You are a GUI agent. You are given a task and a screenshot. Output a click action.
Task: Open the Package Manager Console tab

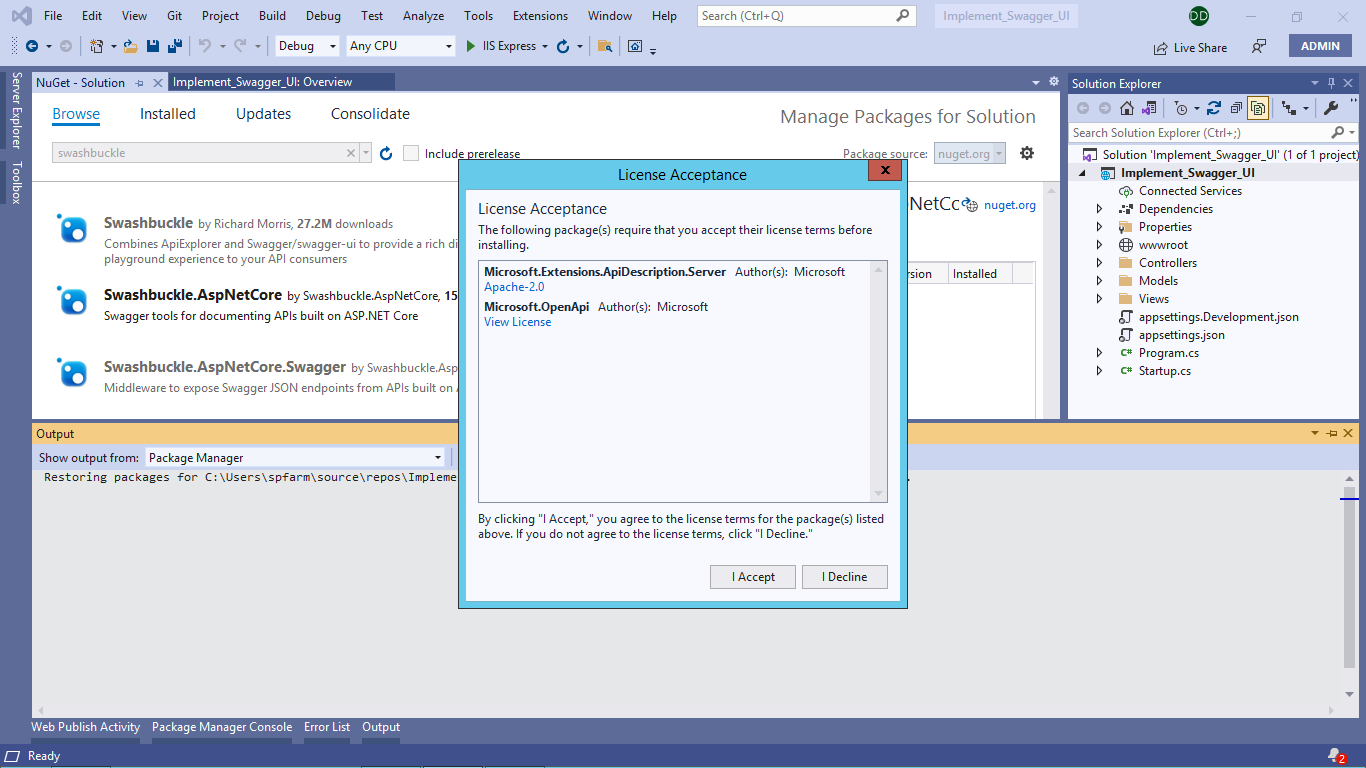[222, 727]
